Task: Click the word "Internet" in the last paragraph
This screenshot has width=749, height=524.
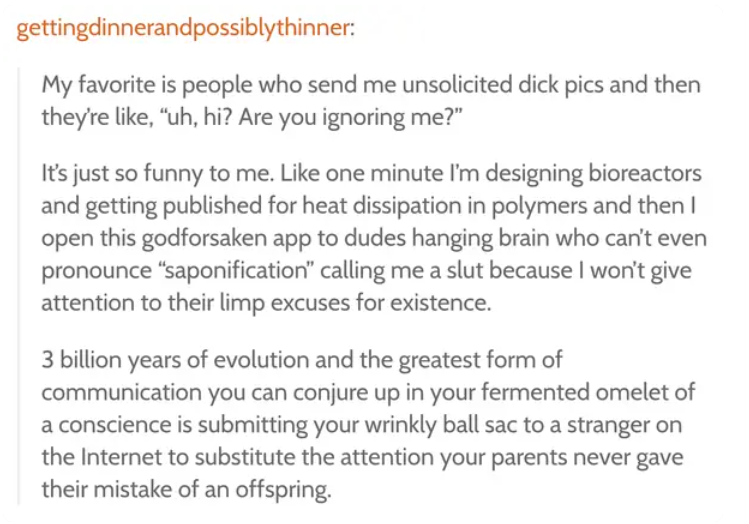Action: (121, 457)
